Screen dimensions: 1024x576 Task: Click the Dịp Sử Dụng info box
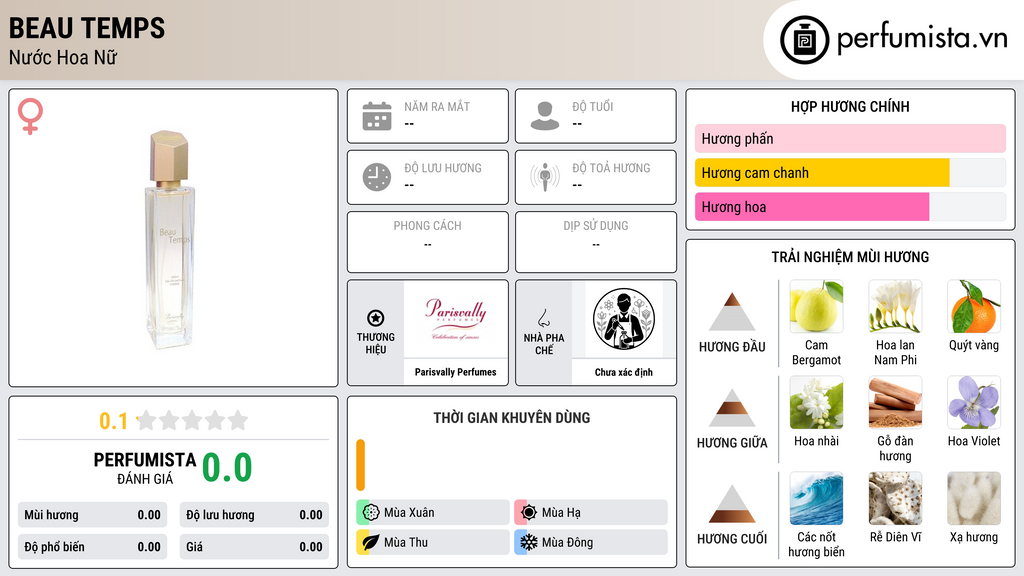pos(596,242)
